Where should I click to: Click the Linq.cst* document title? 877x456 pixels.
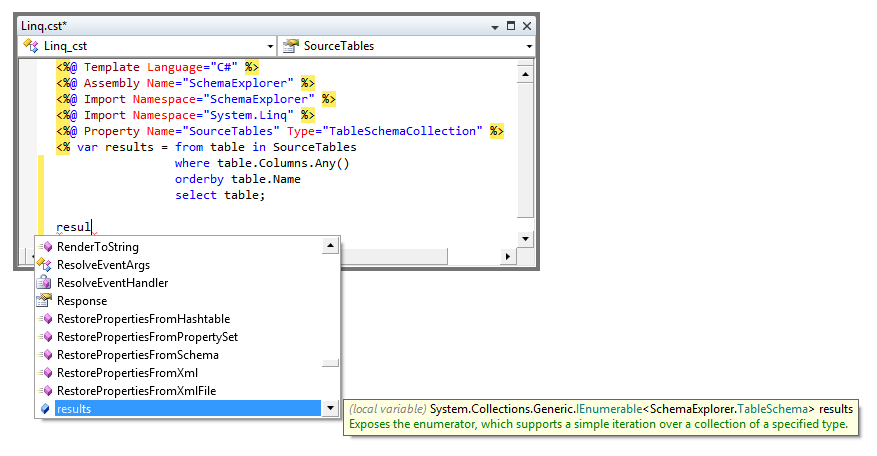[44, 26]
